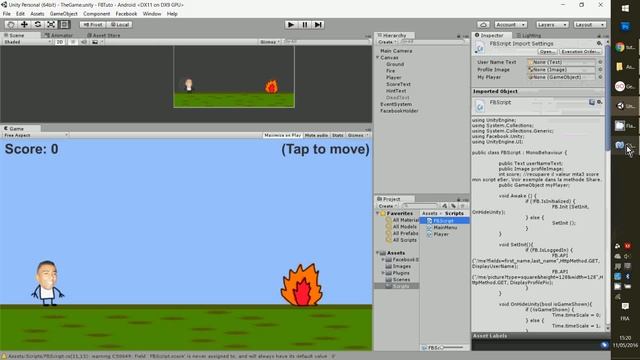This screenshot has width=640, height=360.
Task: Click the Windows Start button
Action: (625, 8)
